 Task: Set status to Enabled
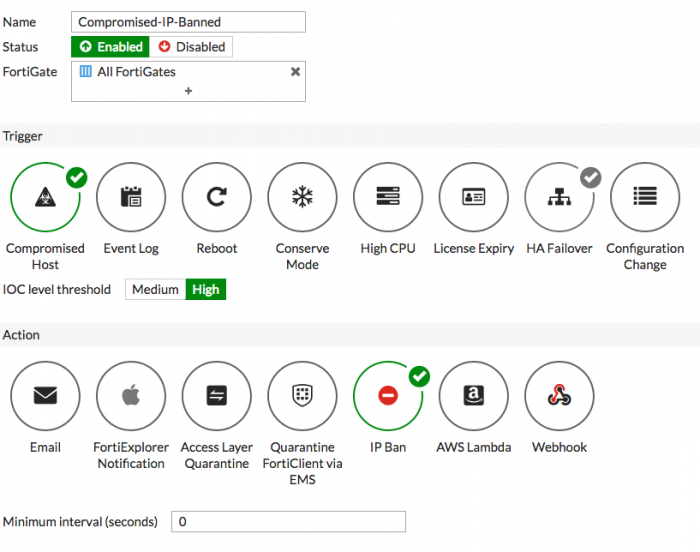[111, 47]
